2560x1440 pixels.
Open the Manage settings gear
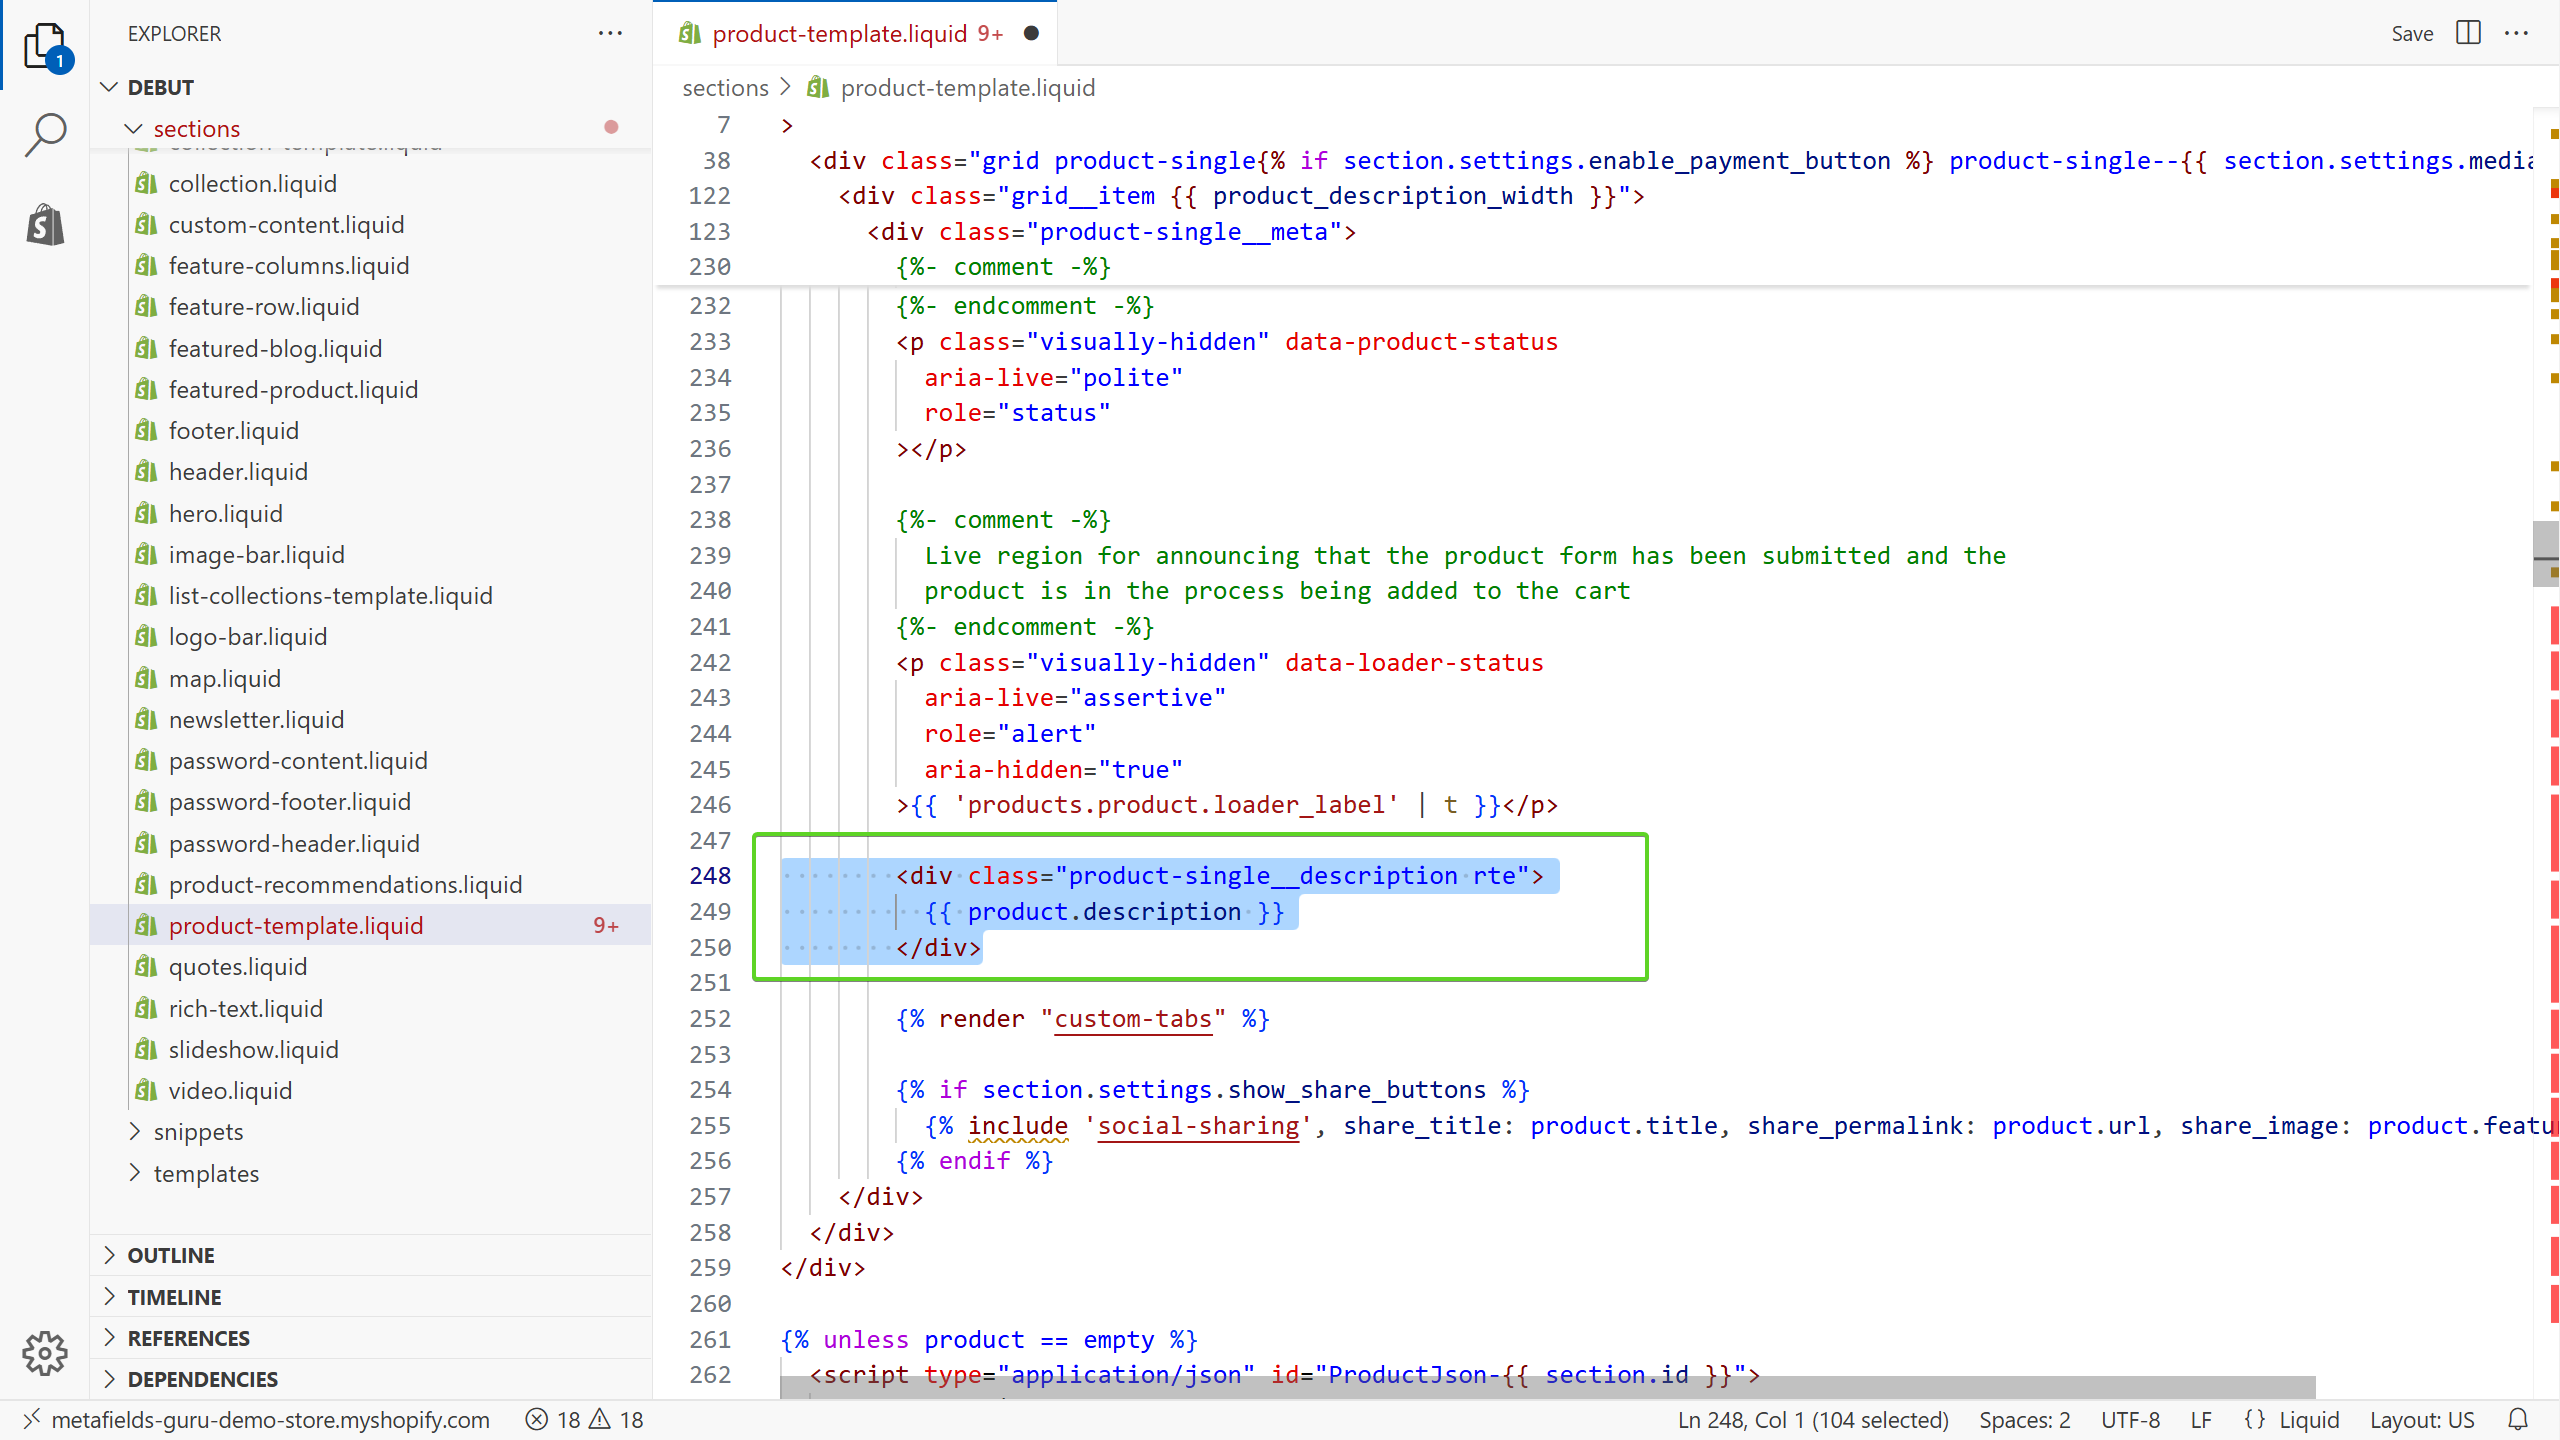pyautogui.click(x=45, y=1353)
